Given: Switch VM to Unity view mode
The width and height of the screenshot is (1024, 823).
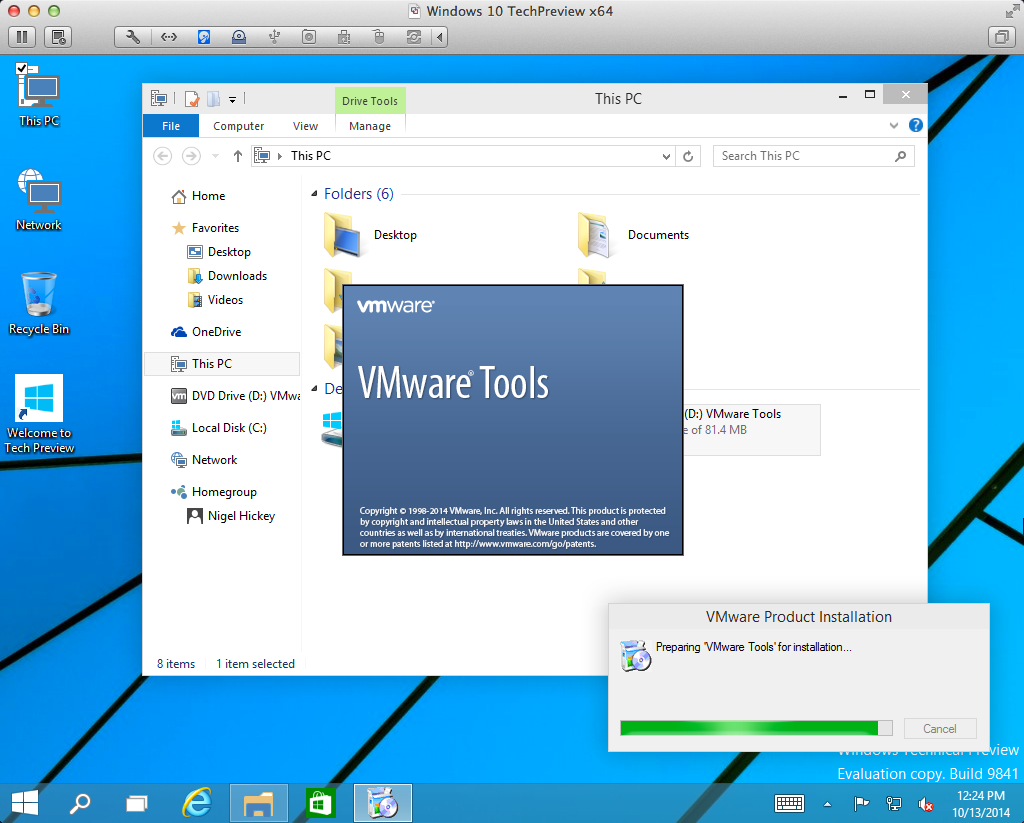Looking at the screenshot, I should point(1001,37).
